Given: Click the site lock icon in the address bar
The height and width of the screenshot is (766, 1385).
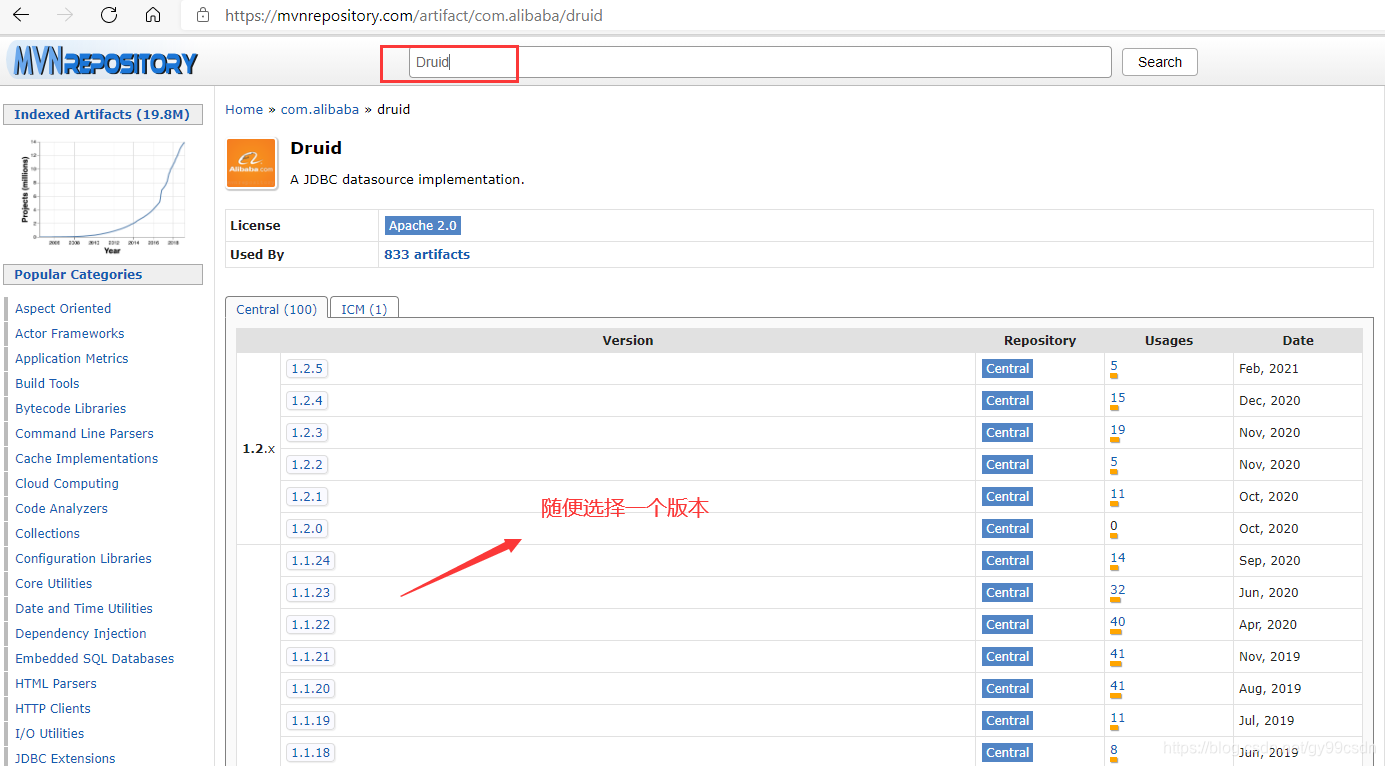Looking at the screenshot, I should [204, 15].
